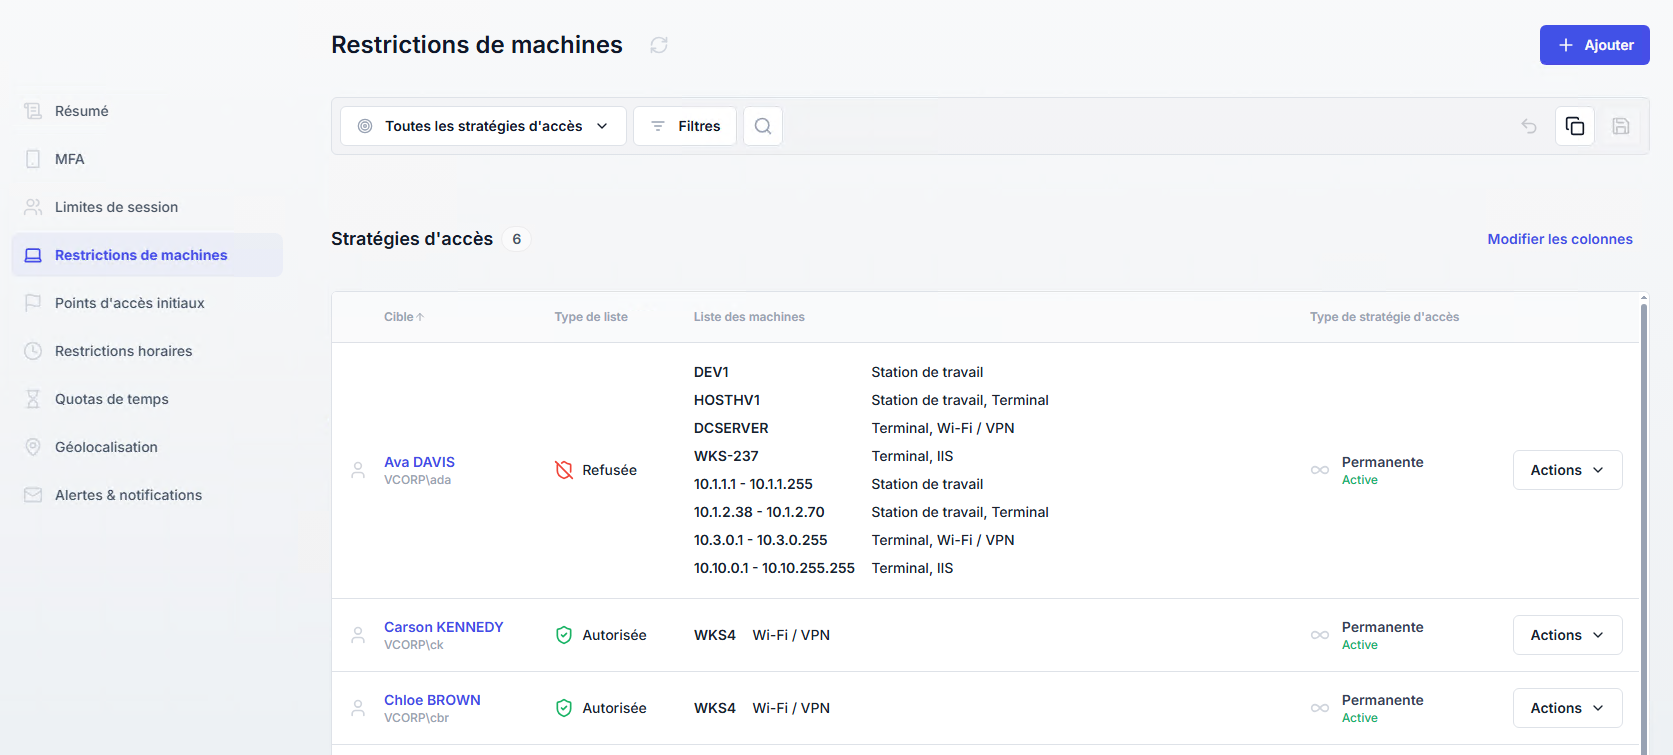This screenshot has height=755, width=1673.
Task: Expand the Actions menu for Ava DAVIS
Action: (1567, 470)
